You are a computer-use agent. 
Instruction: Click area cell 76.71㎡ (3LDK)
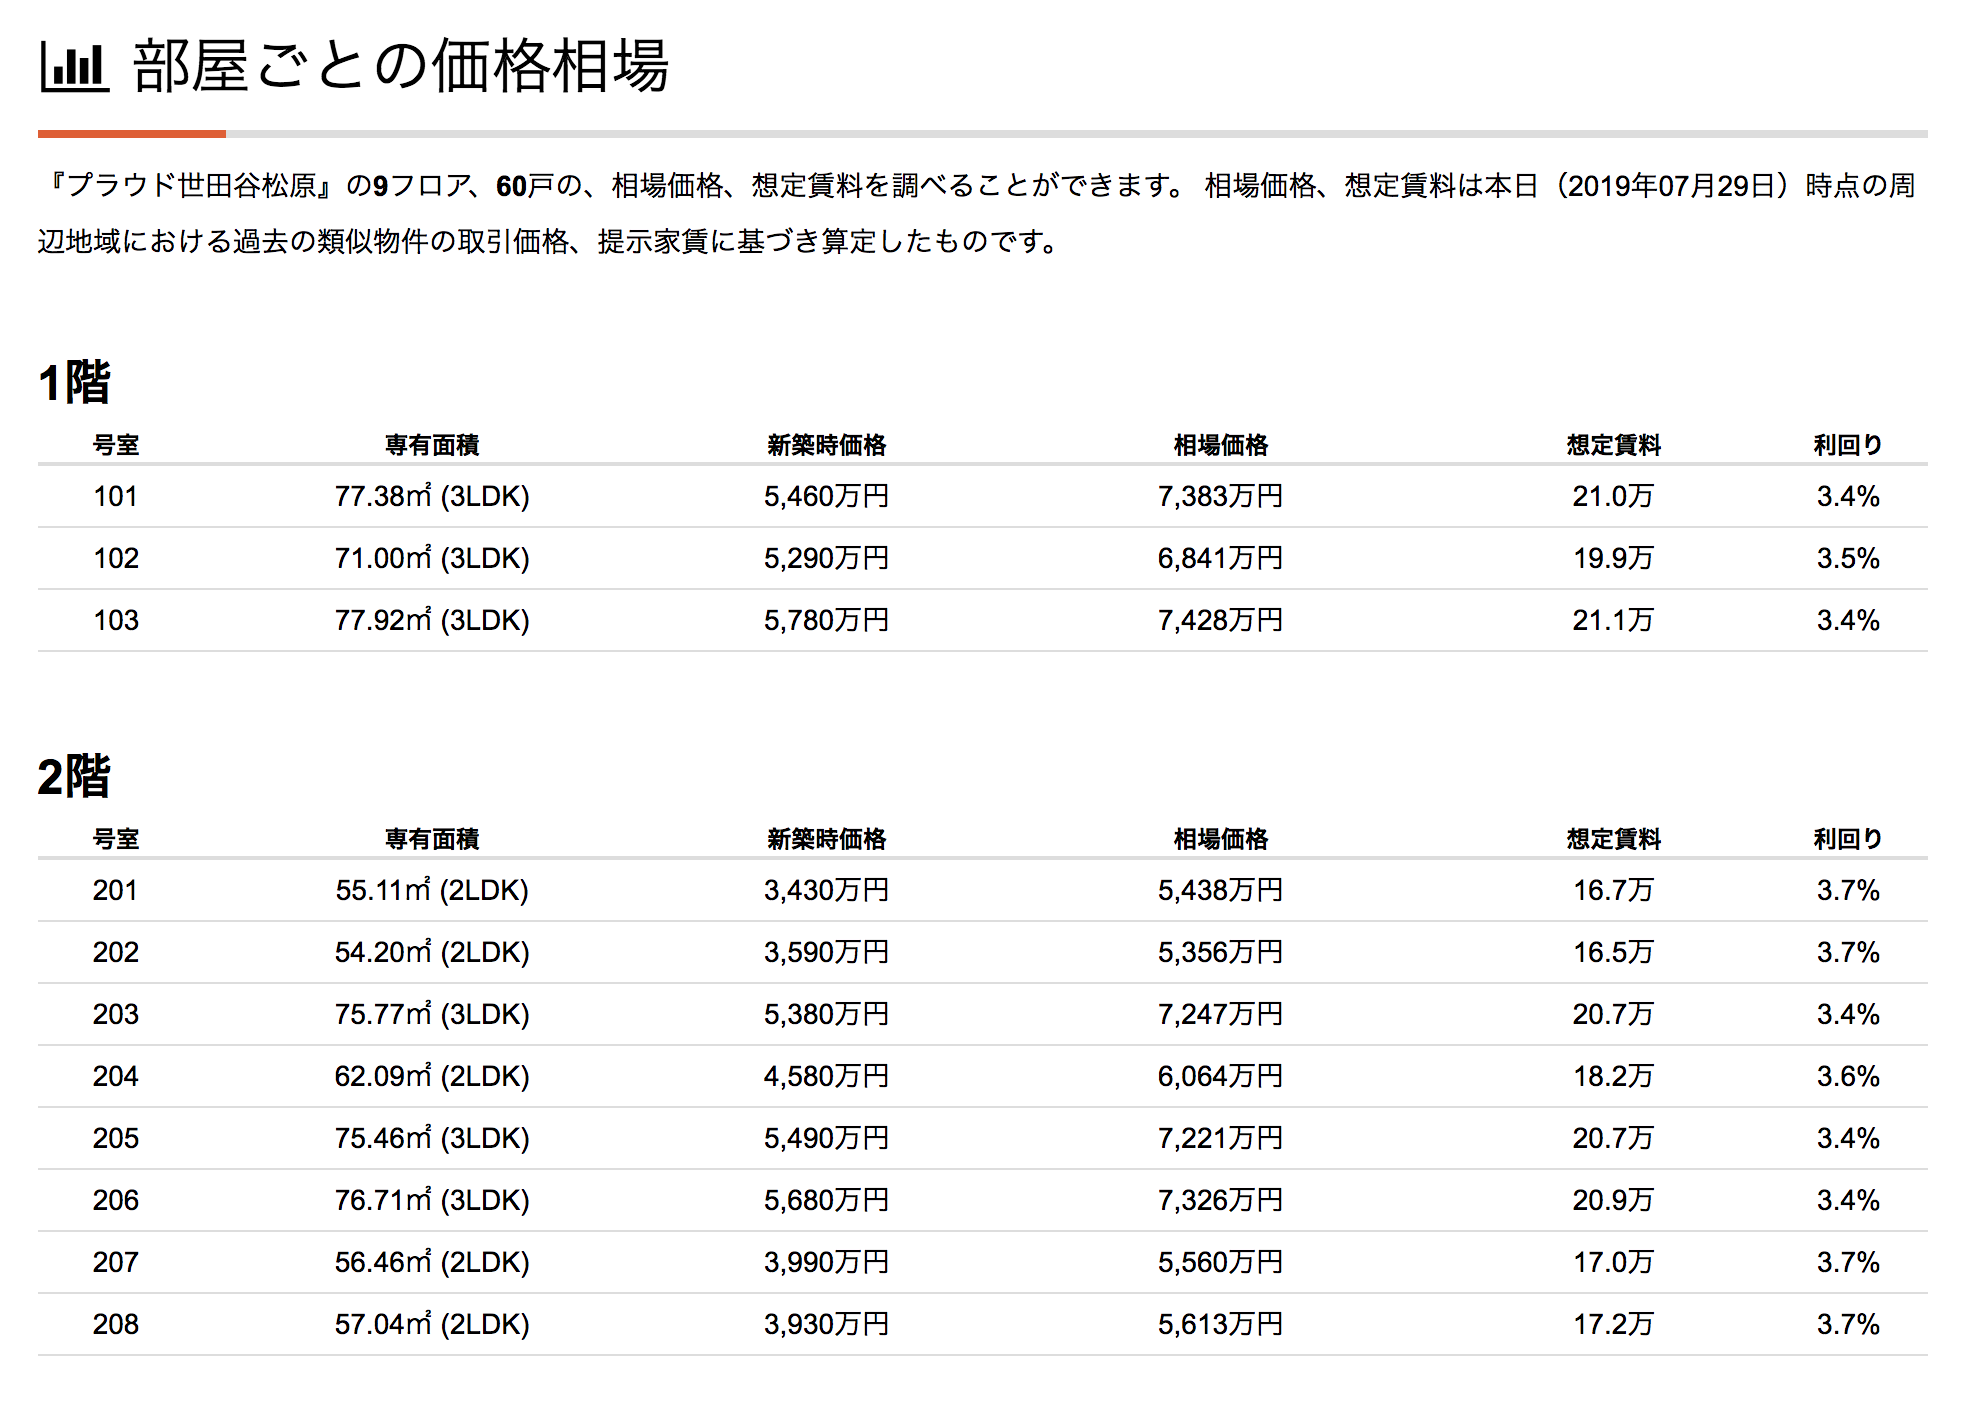[x=432, y=1200]
